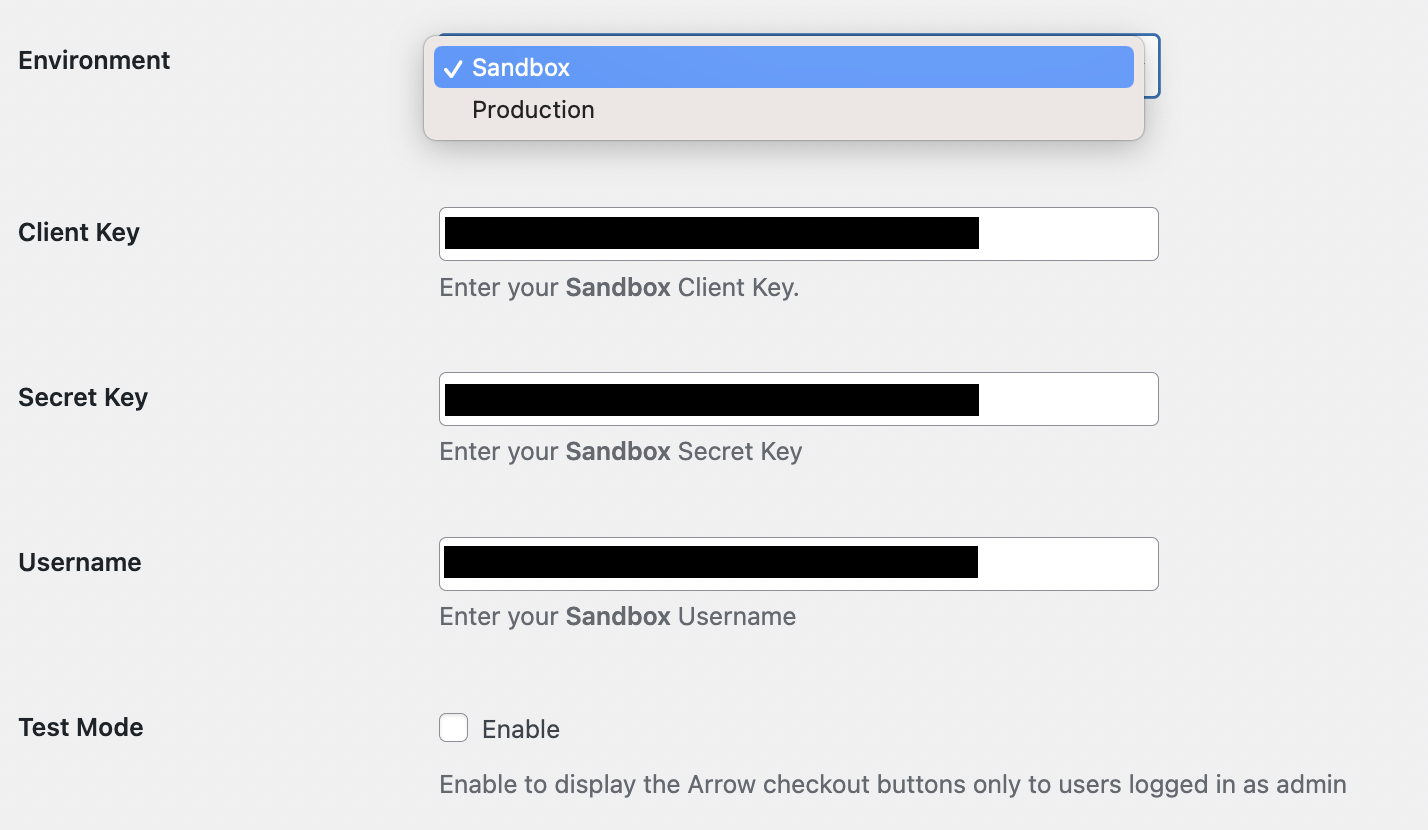Screen dimensions: 1428x830
Task: Click the Arrow checkout buttons description text
Action: click(x=892, y=784)
